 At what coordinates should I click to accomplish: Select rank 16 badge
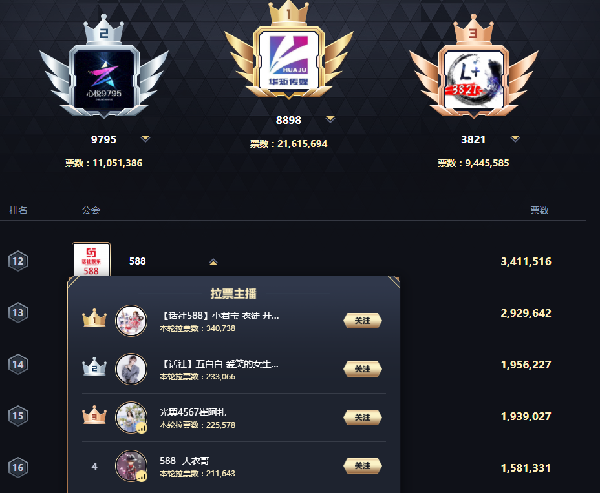pyautogui.click(x=18, y=467)
